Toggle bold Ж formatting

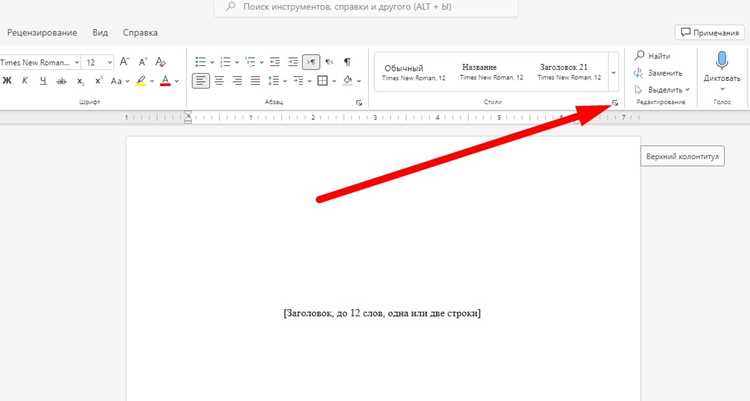tap(7, 81)
